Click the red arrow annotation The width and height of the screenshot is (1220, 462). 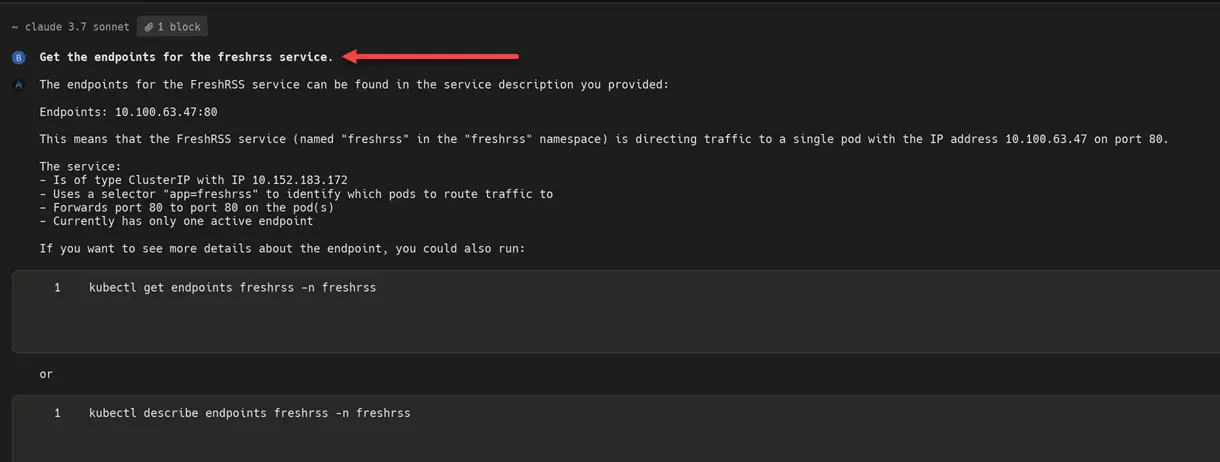430,57
